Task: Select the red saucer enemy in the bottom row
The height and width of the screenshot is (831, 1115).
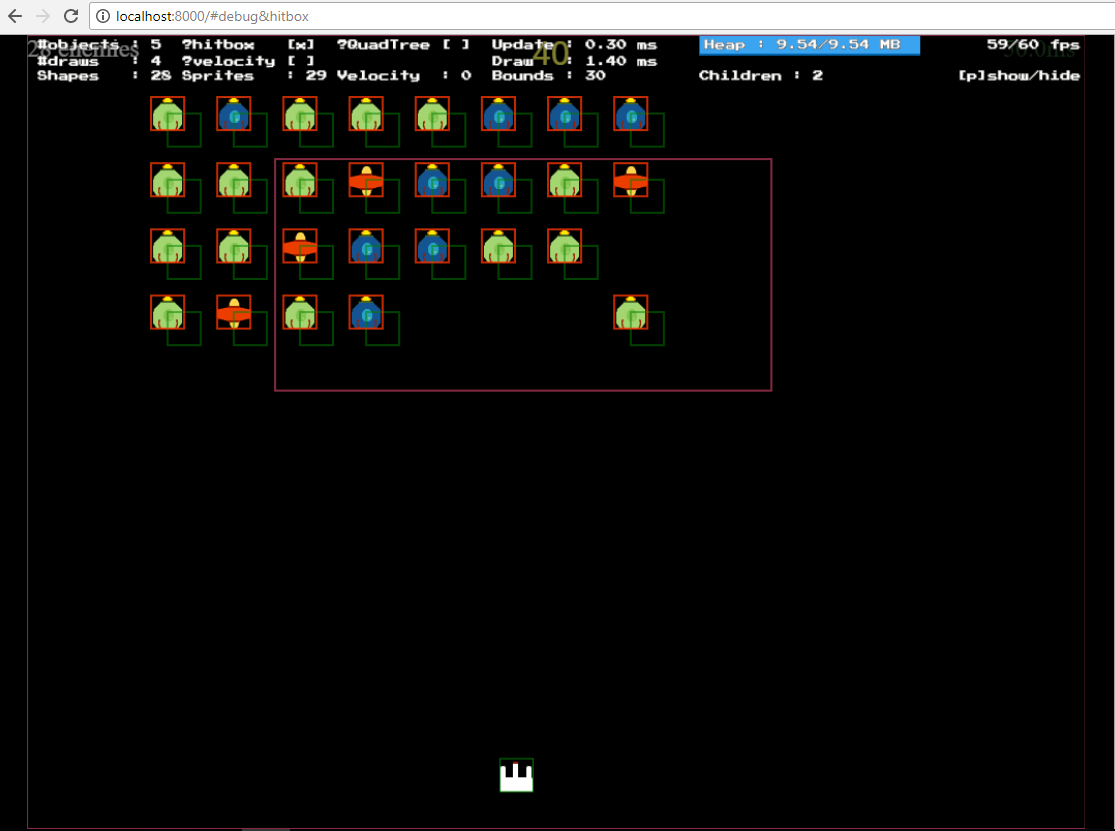Action: pos(234,313)
